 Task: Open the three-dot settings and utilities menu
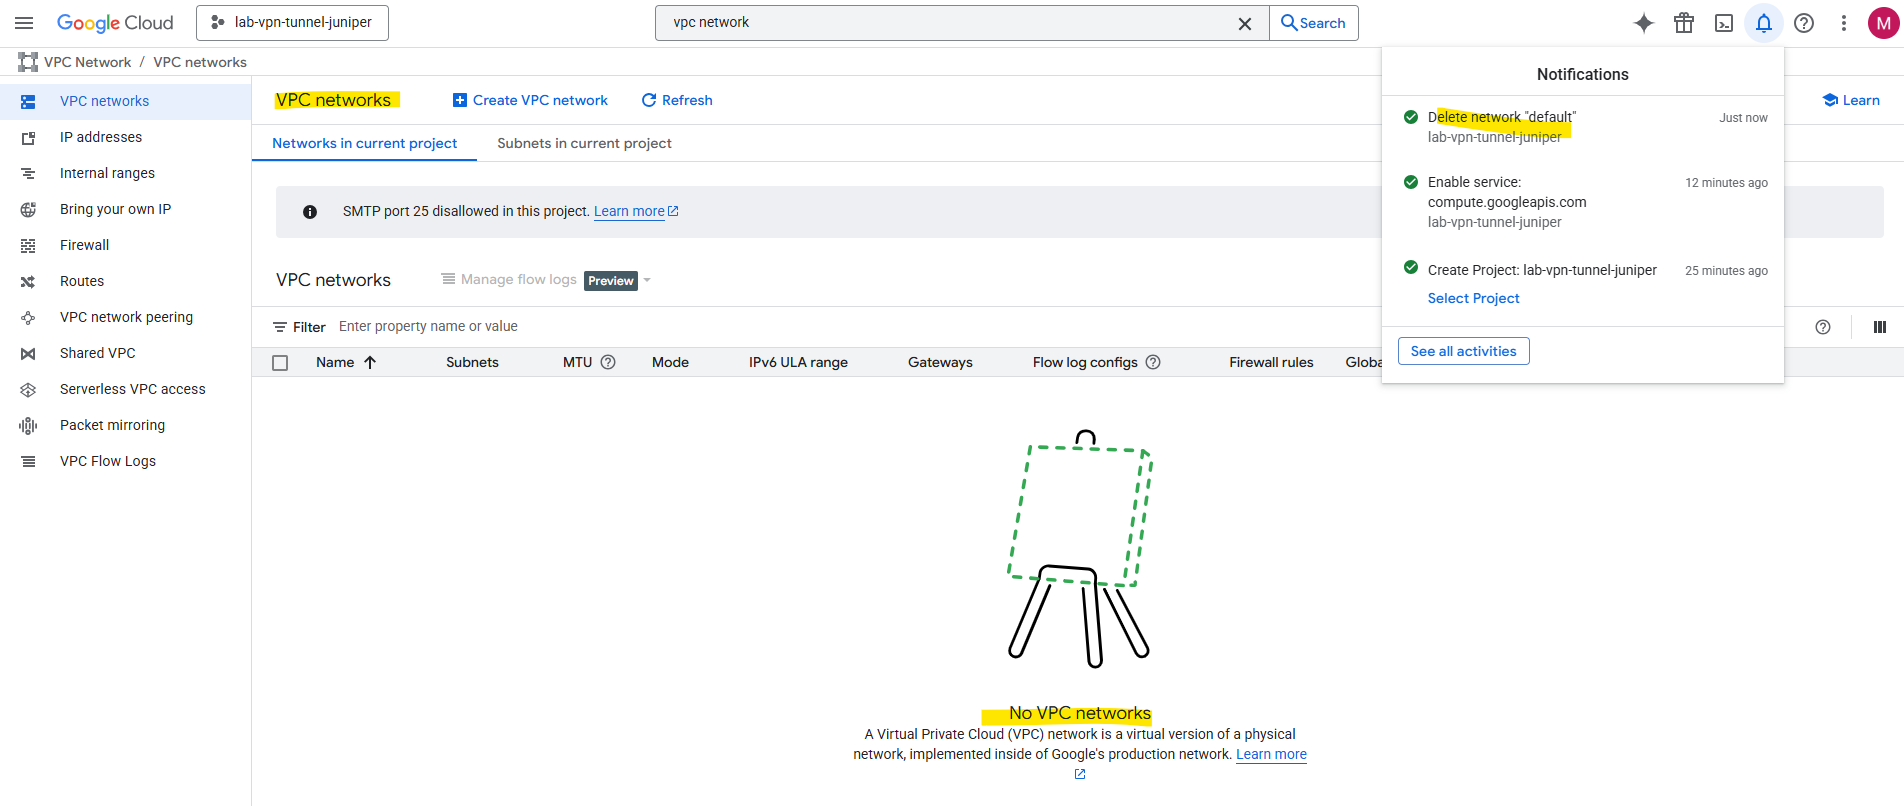1844,23
